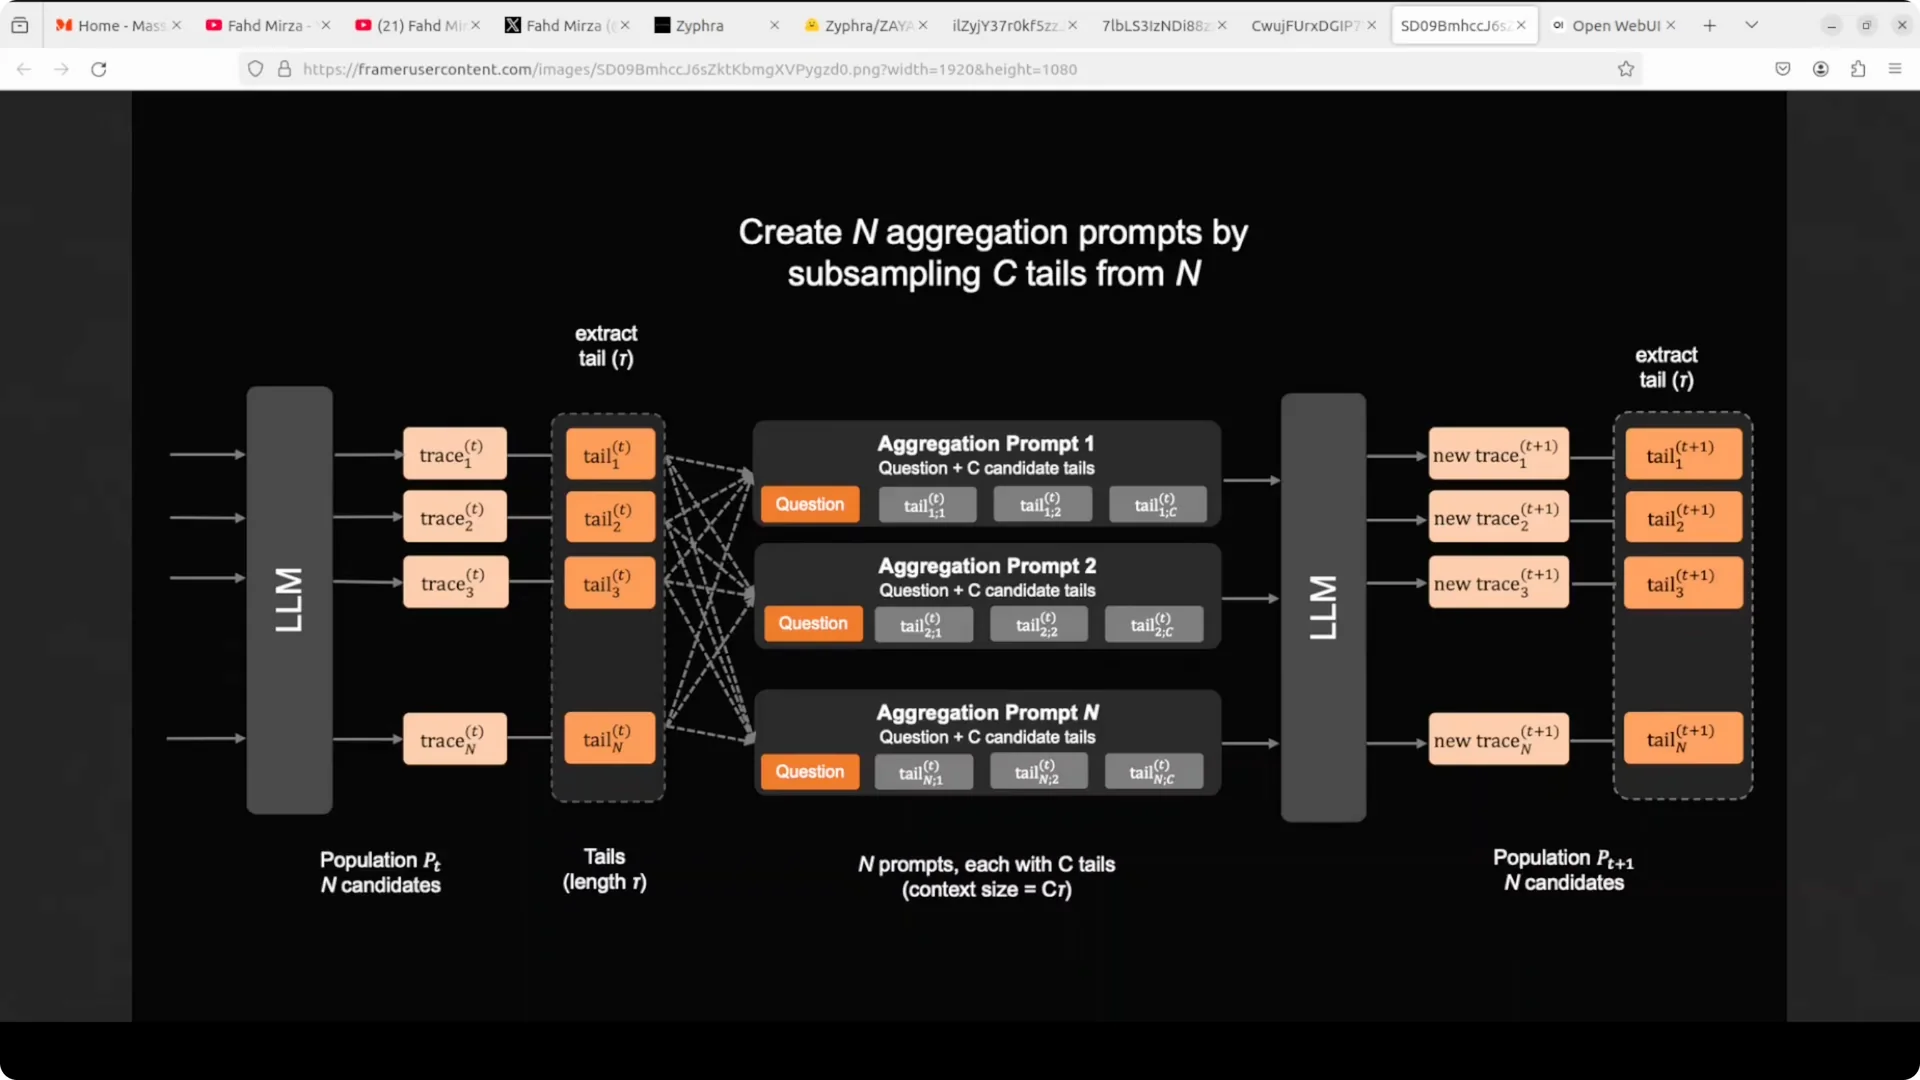1920x1080 pixels.
Task: Open tracking protection shield panel
Action: (256, 69)
